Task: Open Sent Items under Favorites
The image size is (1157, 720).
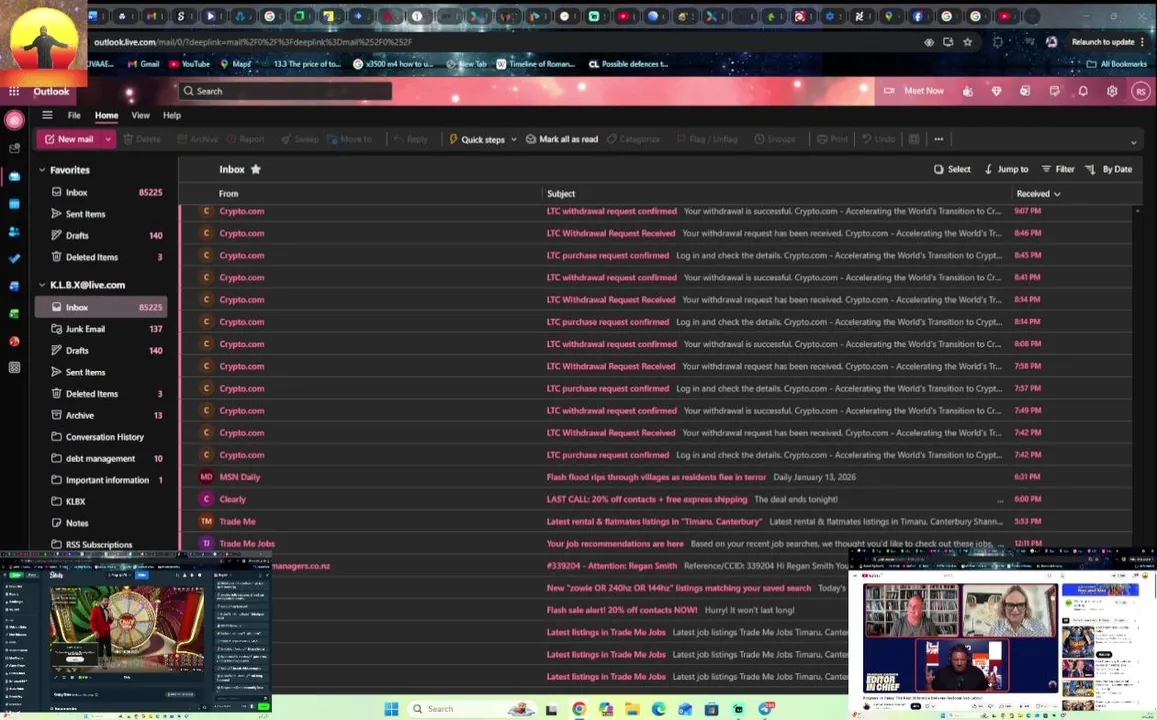Action: click(x=101, y=214)
